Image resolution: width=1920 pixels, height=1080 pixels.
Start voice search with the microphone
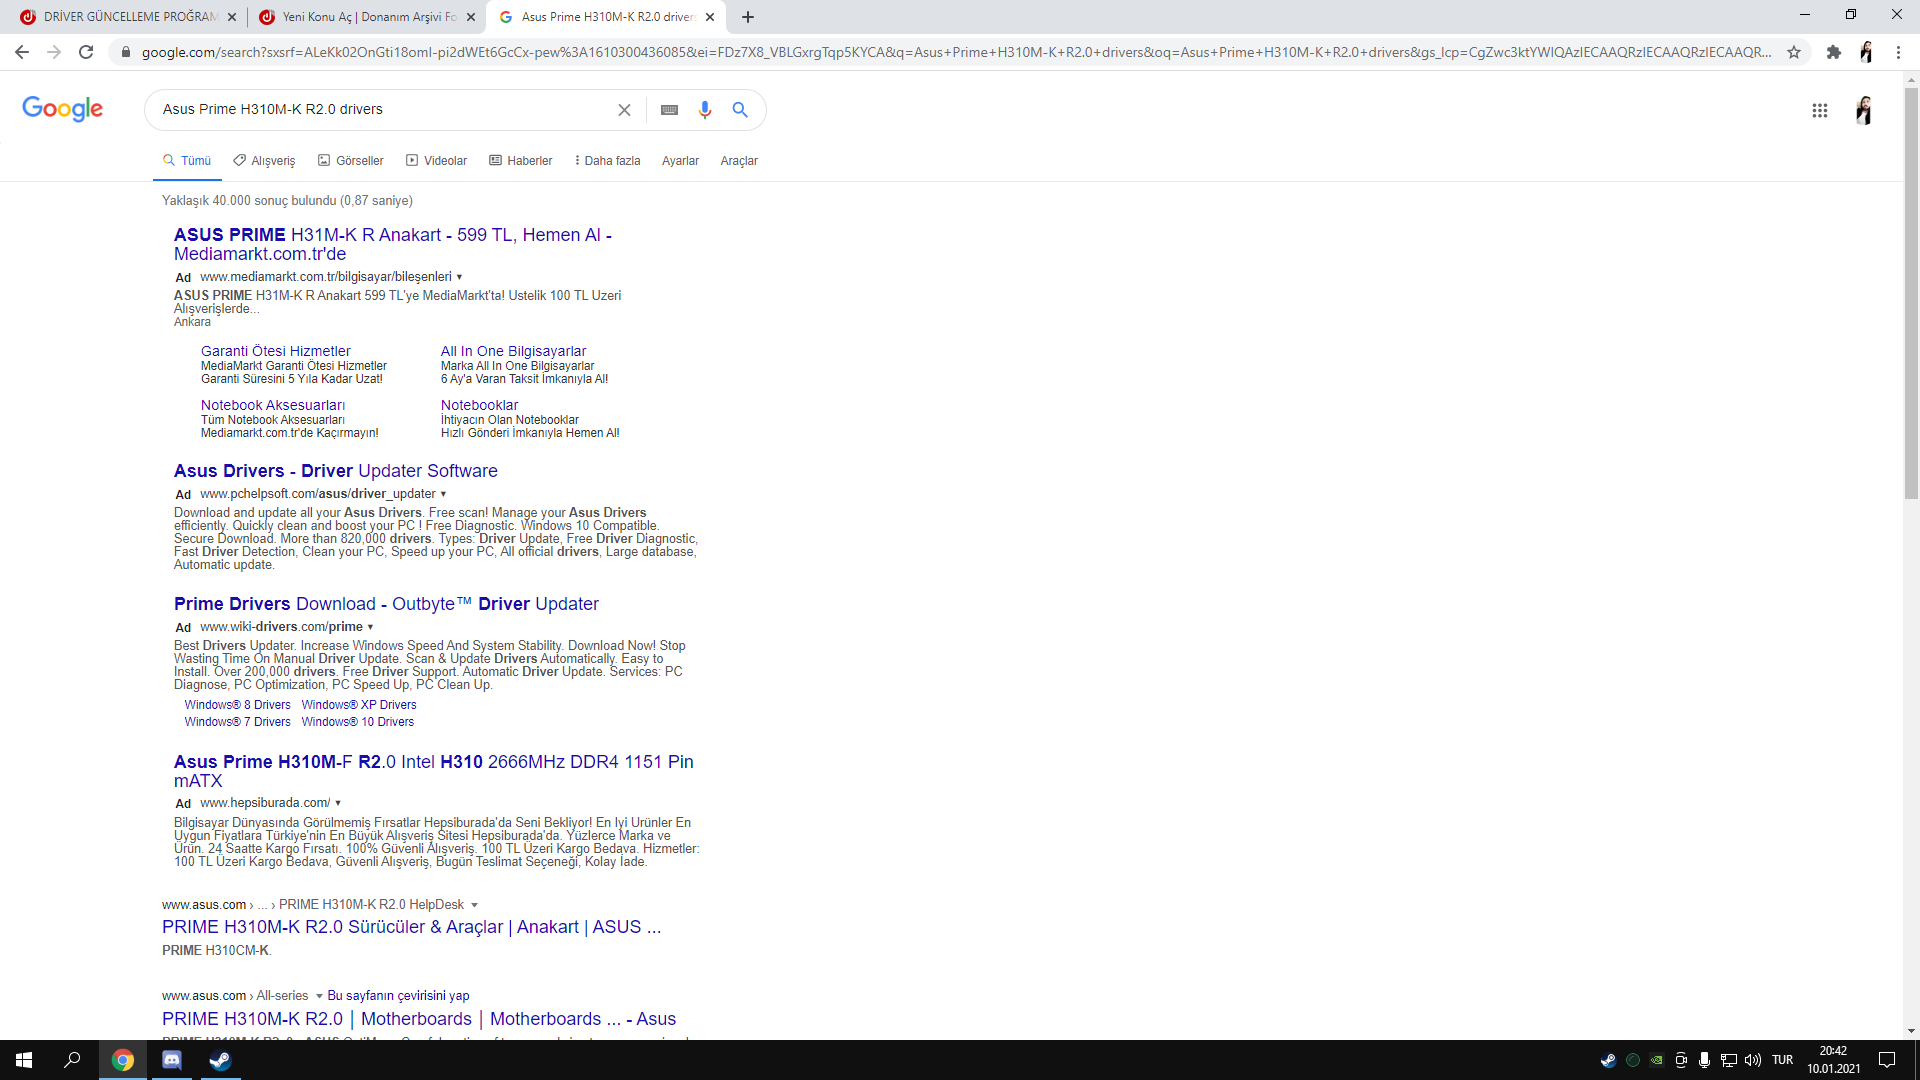point(705,110)
